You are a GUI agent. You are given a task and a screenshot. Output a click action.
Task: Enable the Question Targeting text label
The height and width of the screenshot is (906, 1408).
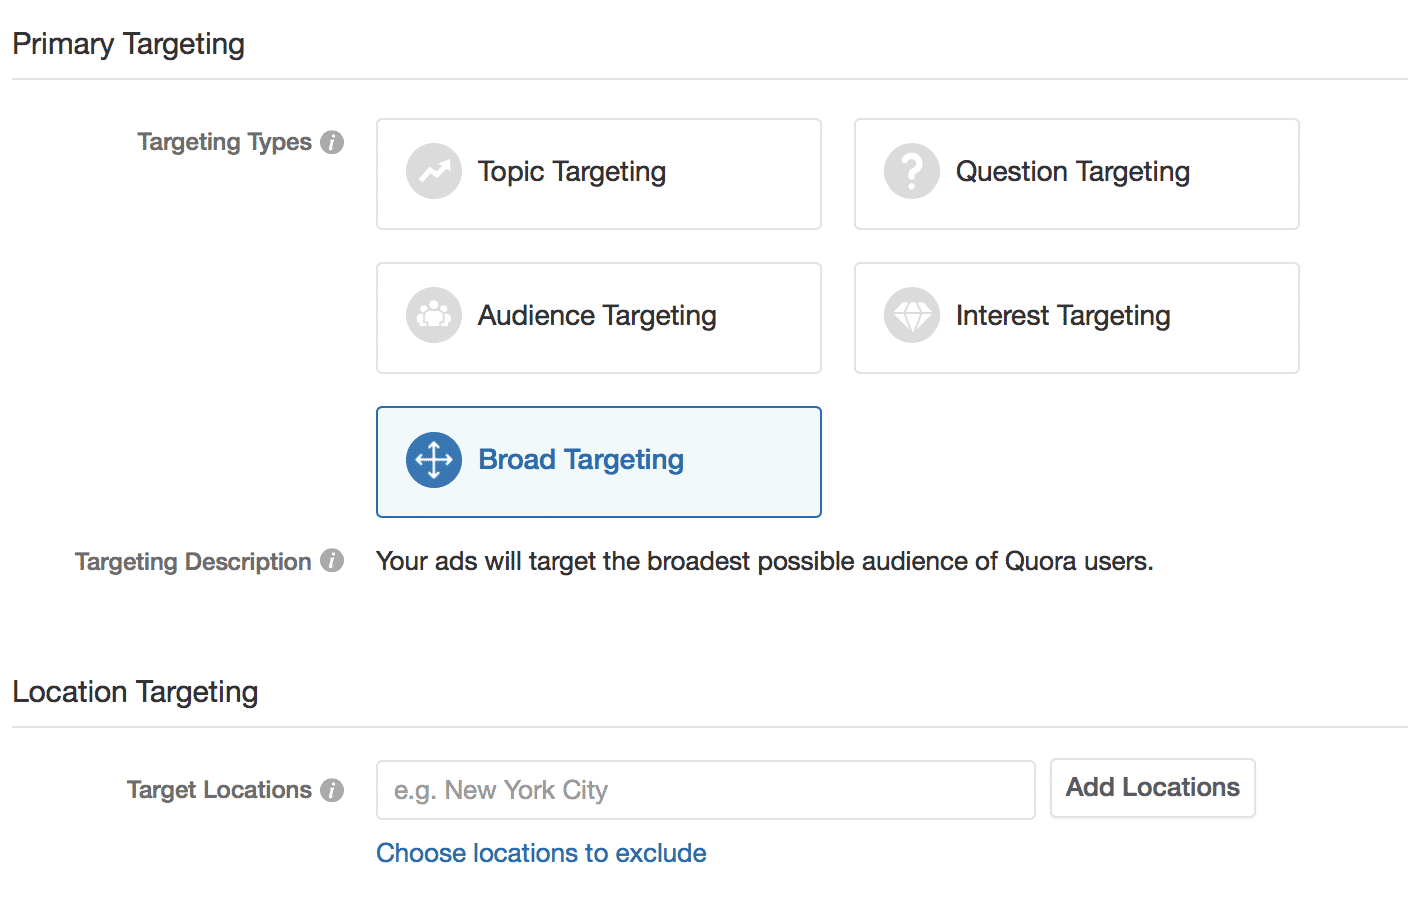(x=1073, y=172)
